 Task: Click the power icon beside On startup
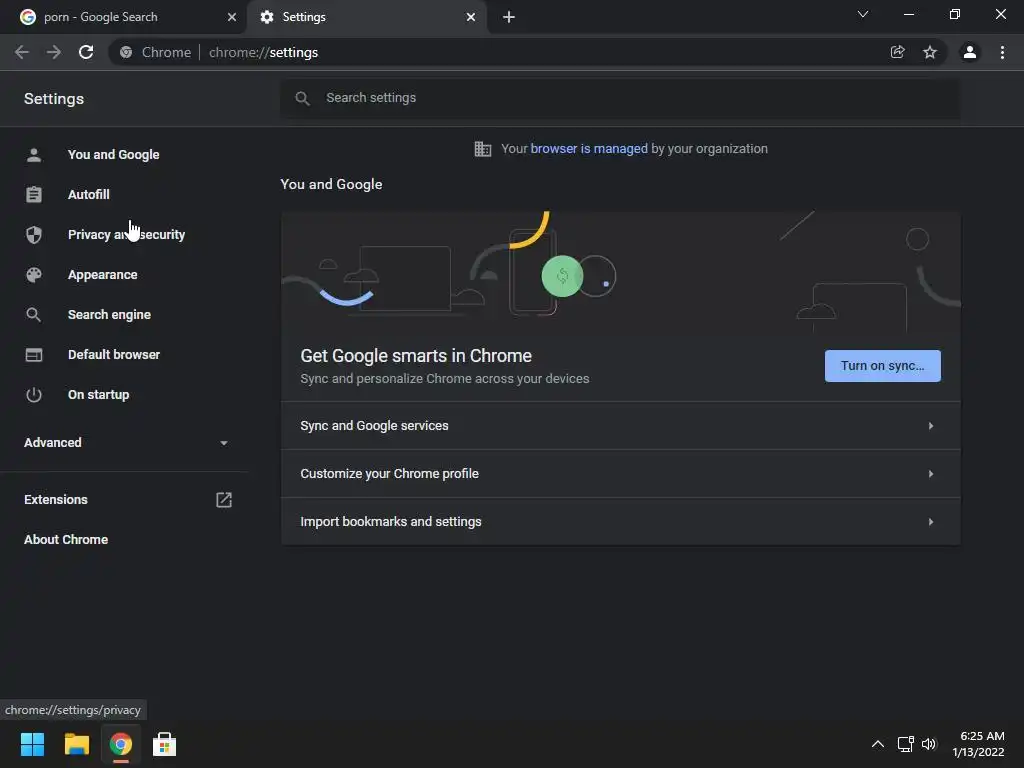tap(34, 394)
